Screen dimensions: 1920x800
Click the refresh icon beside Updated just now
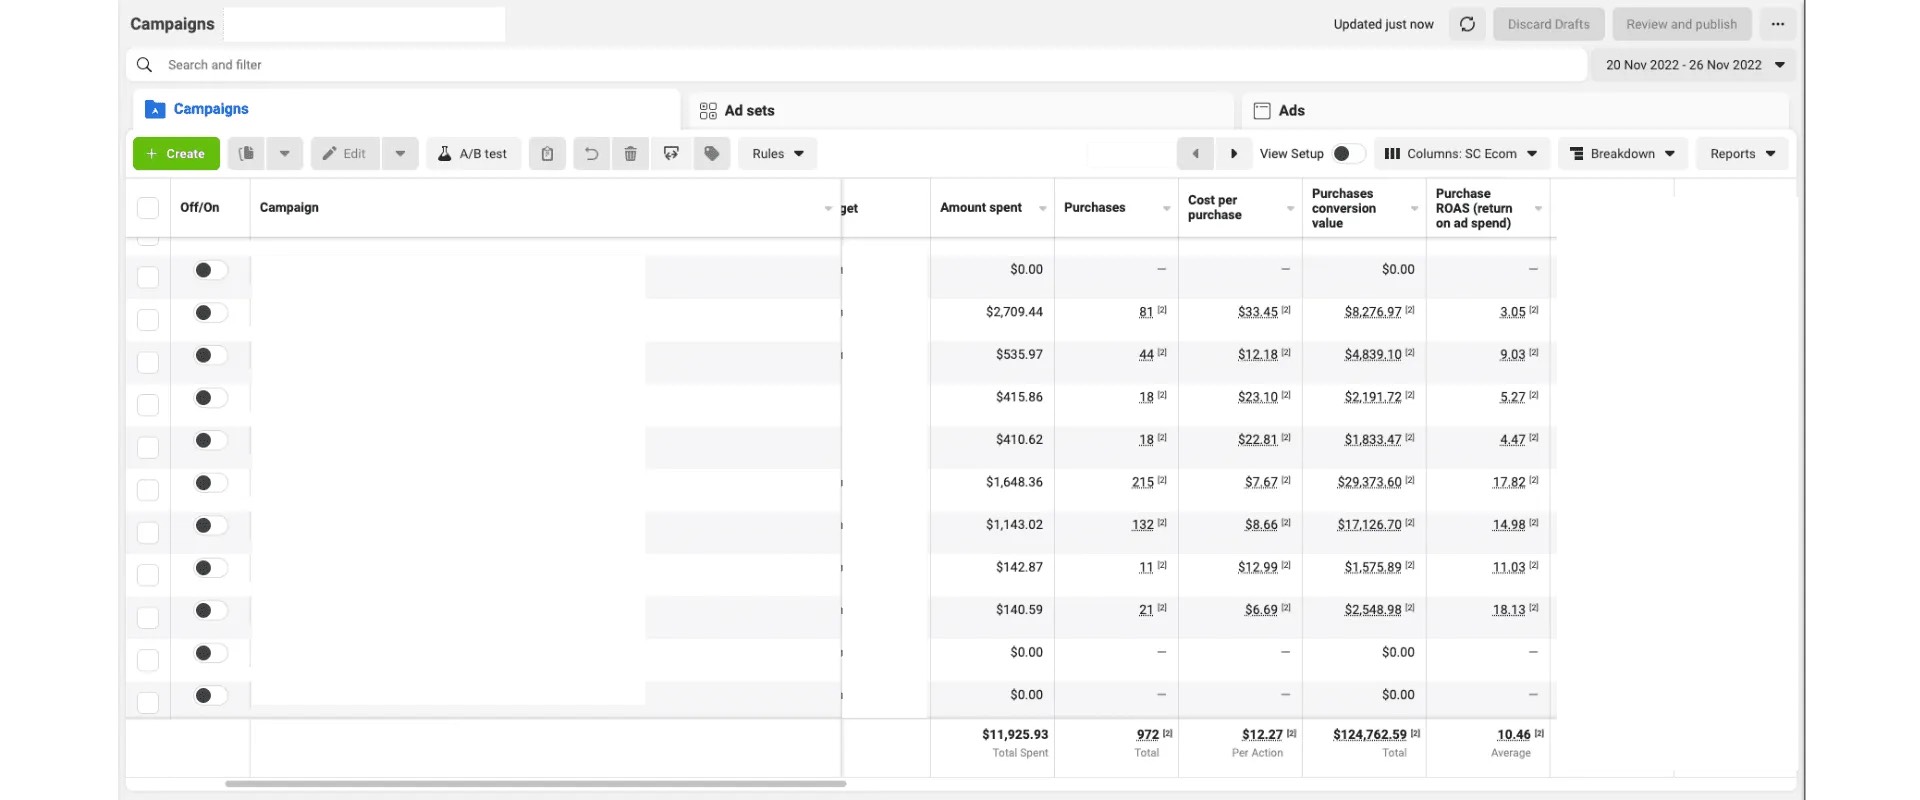coord(1467,24)
